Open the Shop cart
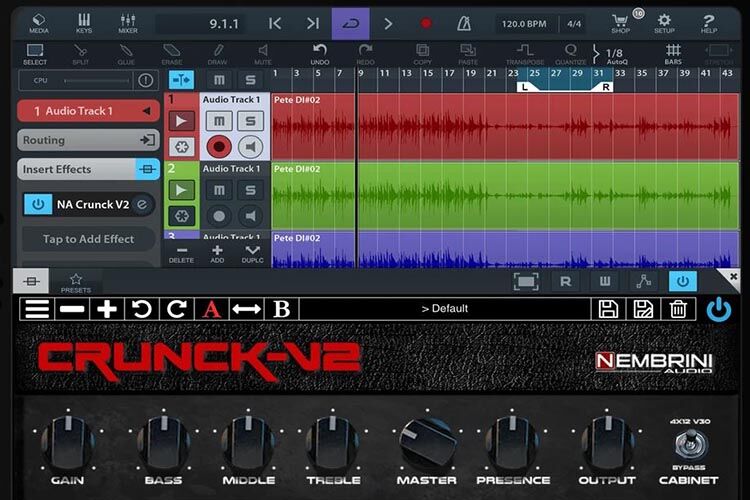 [x=621, y=23]
